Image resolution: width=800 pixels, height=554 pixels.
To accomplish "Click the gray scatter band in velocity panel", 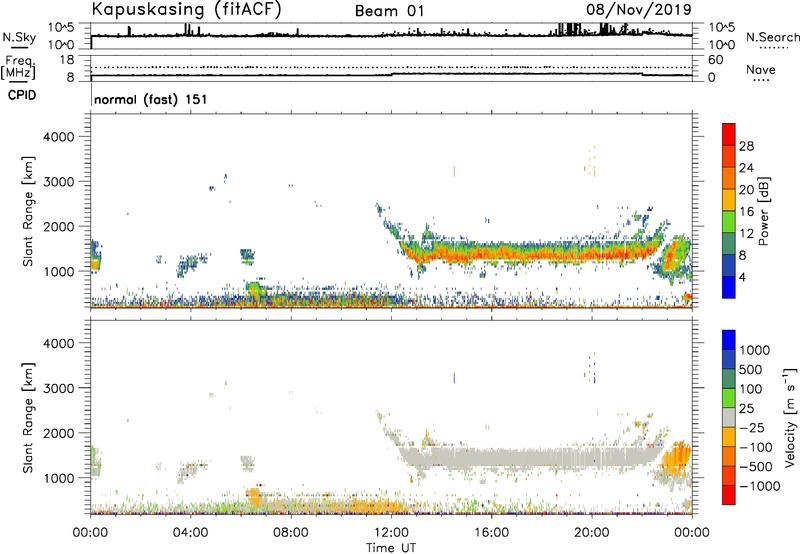I will [x=531, y=457].
